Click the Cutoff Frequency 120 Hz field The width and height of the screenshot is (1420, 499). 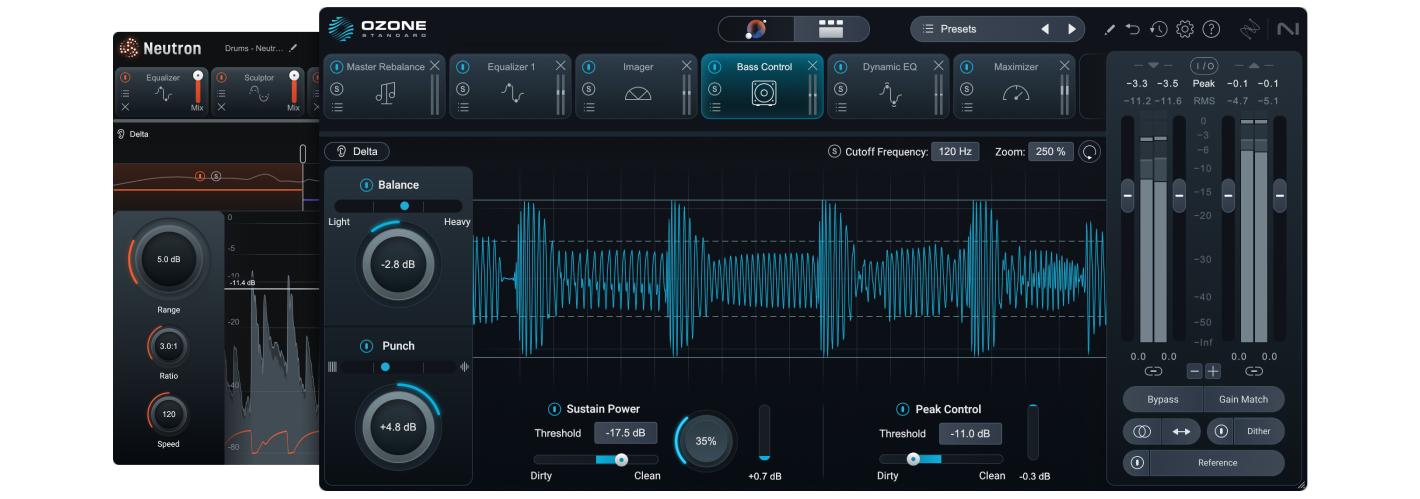[955, 152]
